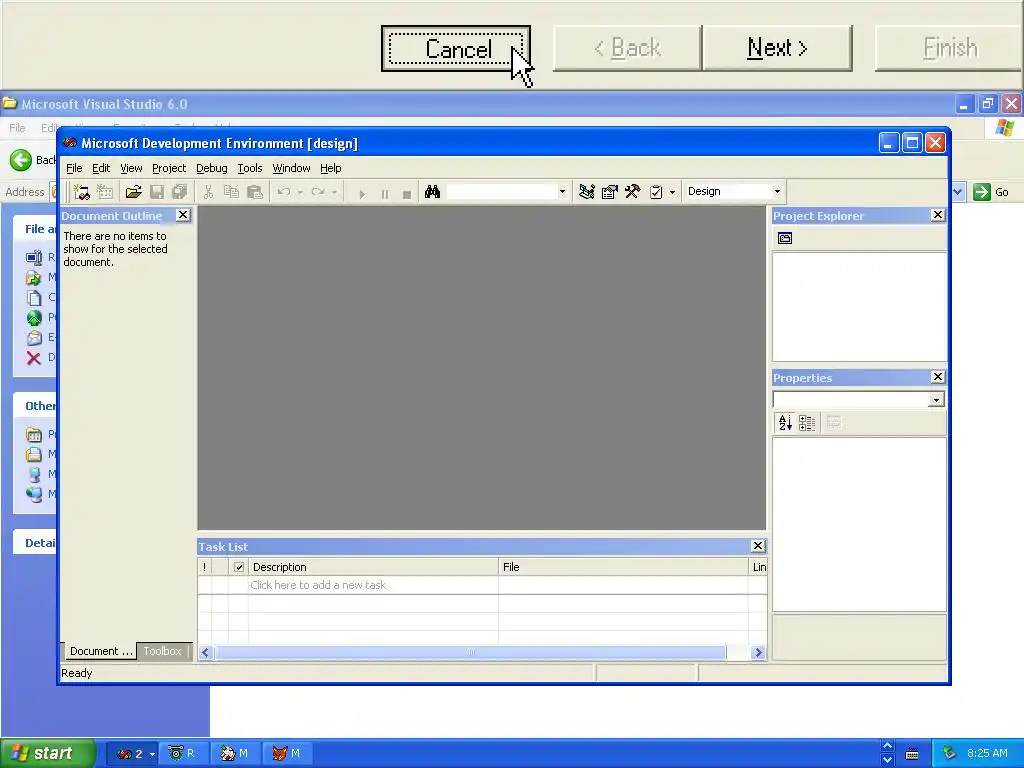Click the Start debugging play icon
The image size is (1024, 768).
(x=362, y=193)
